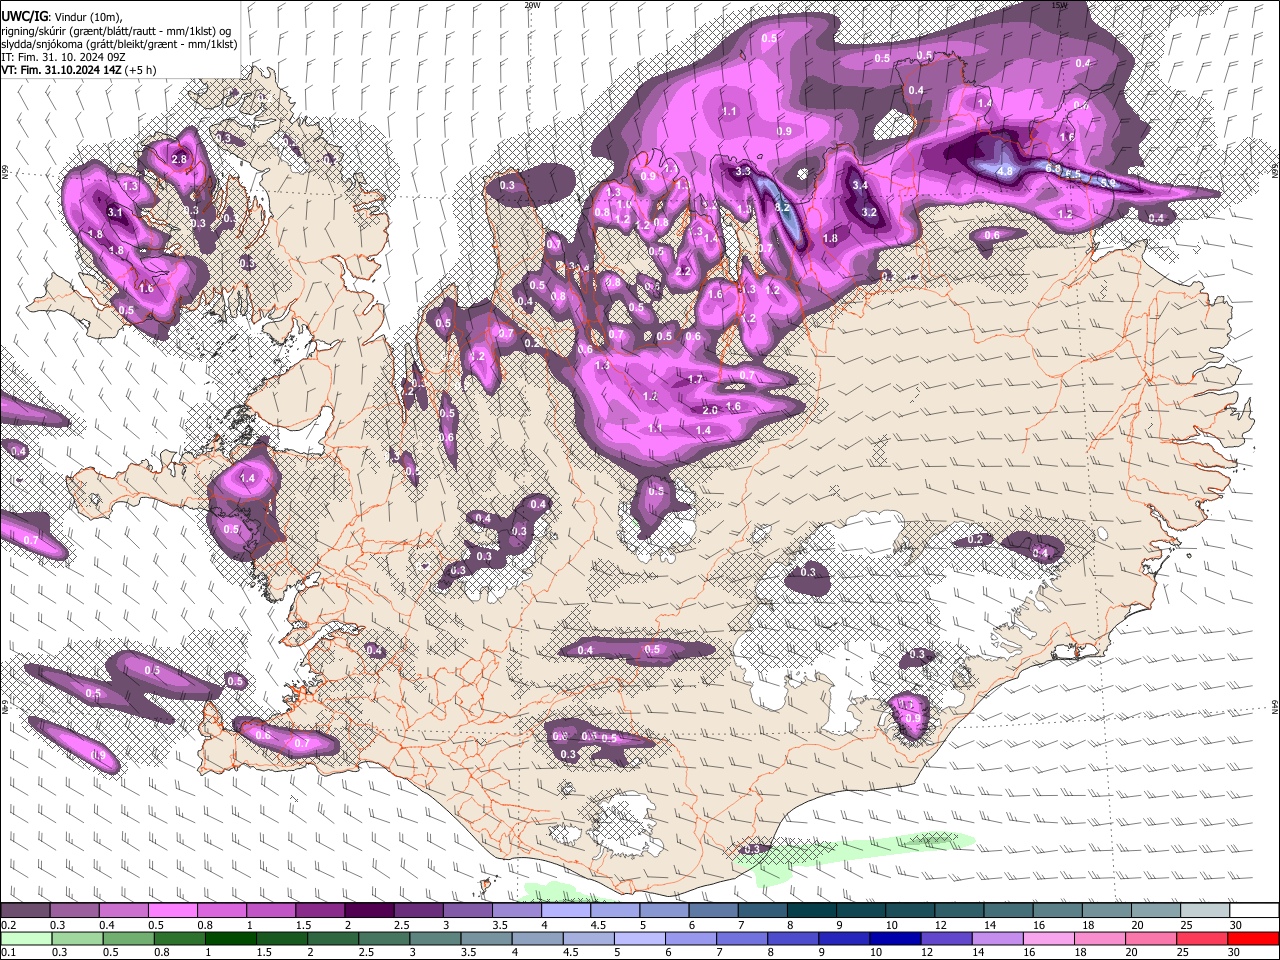Click the 2.8 snowfall value on the map

point(179,159)
